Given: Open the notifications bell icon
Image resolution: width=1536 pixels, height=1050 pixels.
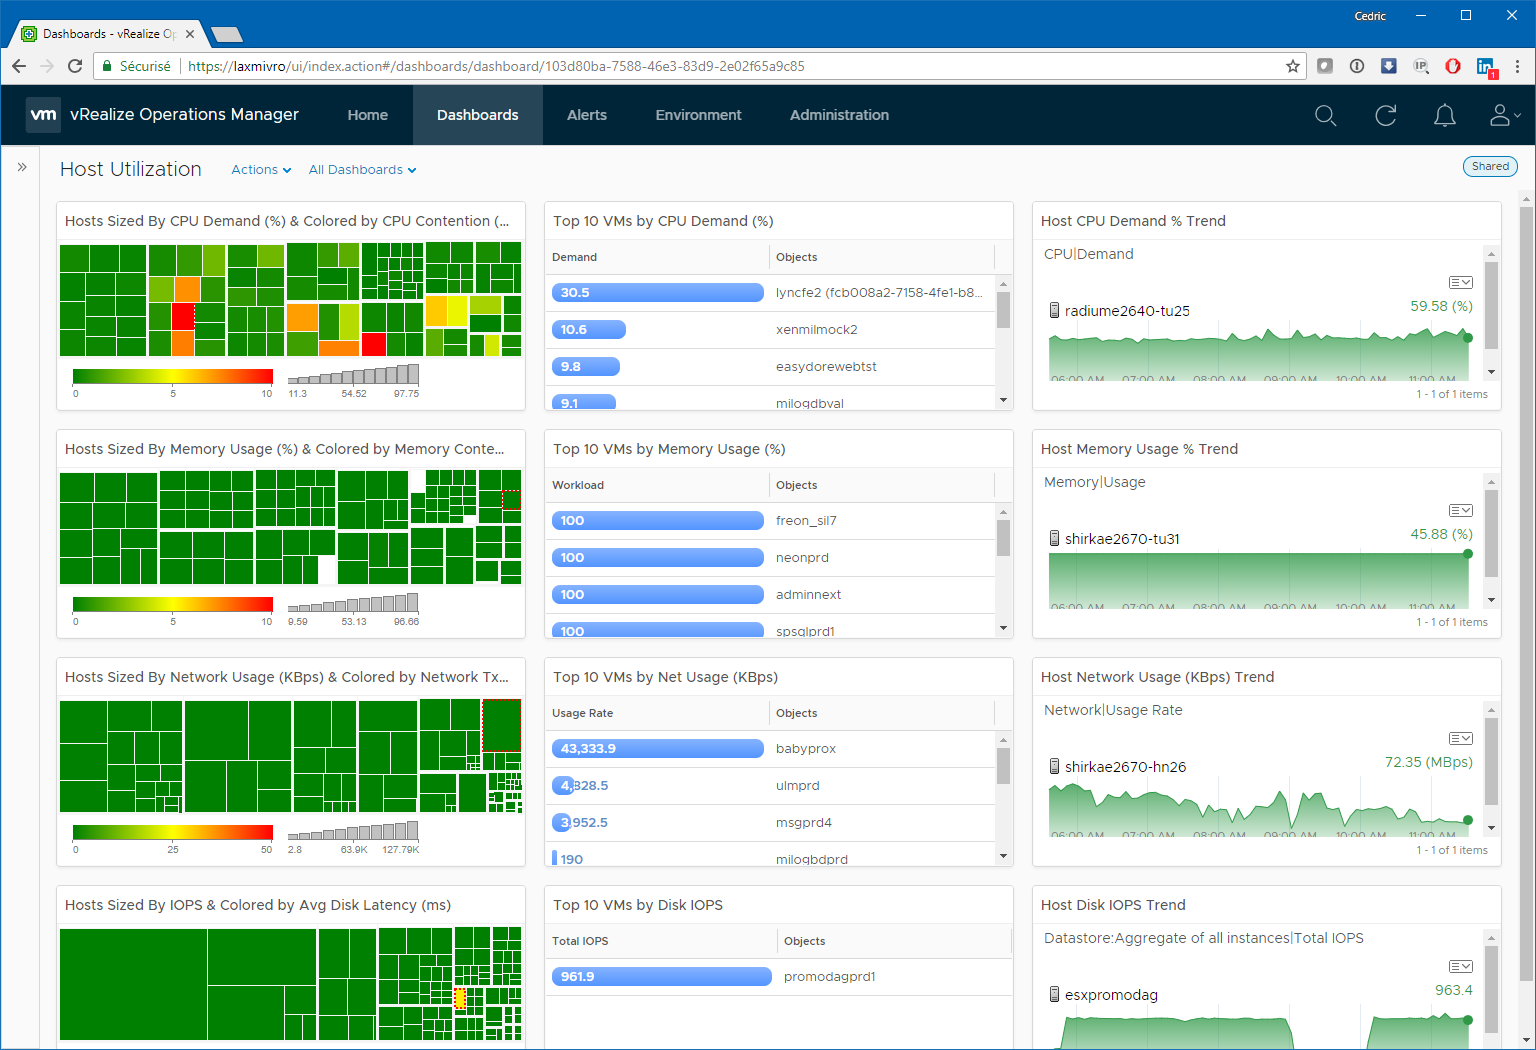Looking at the screenshot, I should [x=1444, y=116].
